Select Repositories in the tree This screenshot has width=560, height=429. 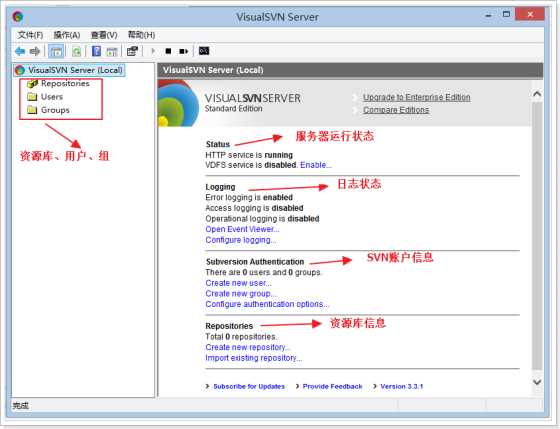pyautogui.click(x=65, y=84)
